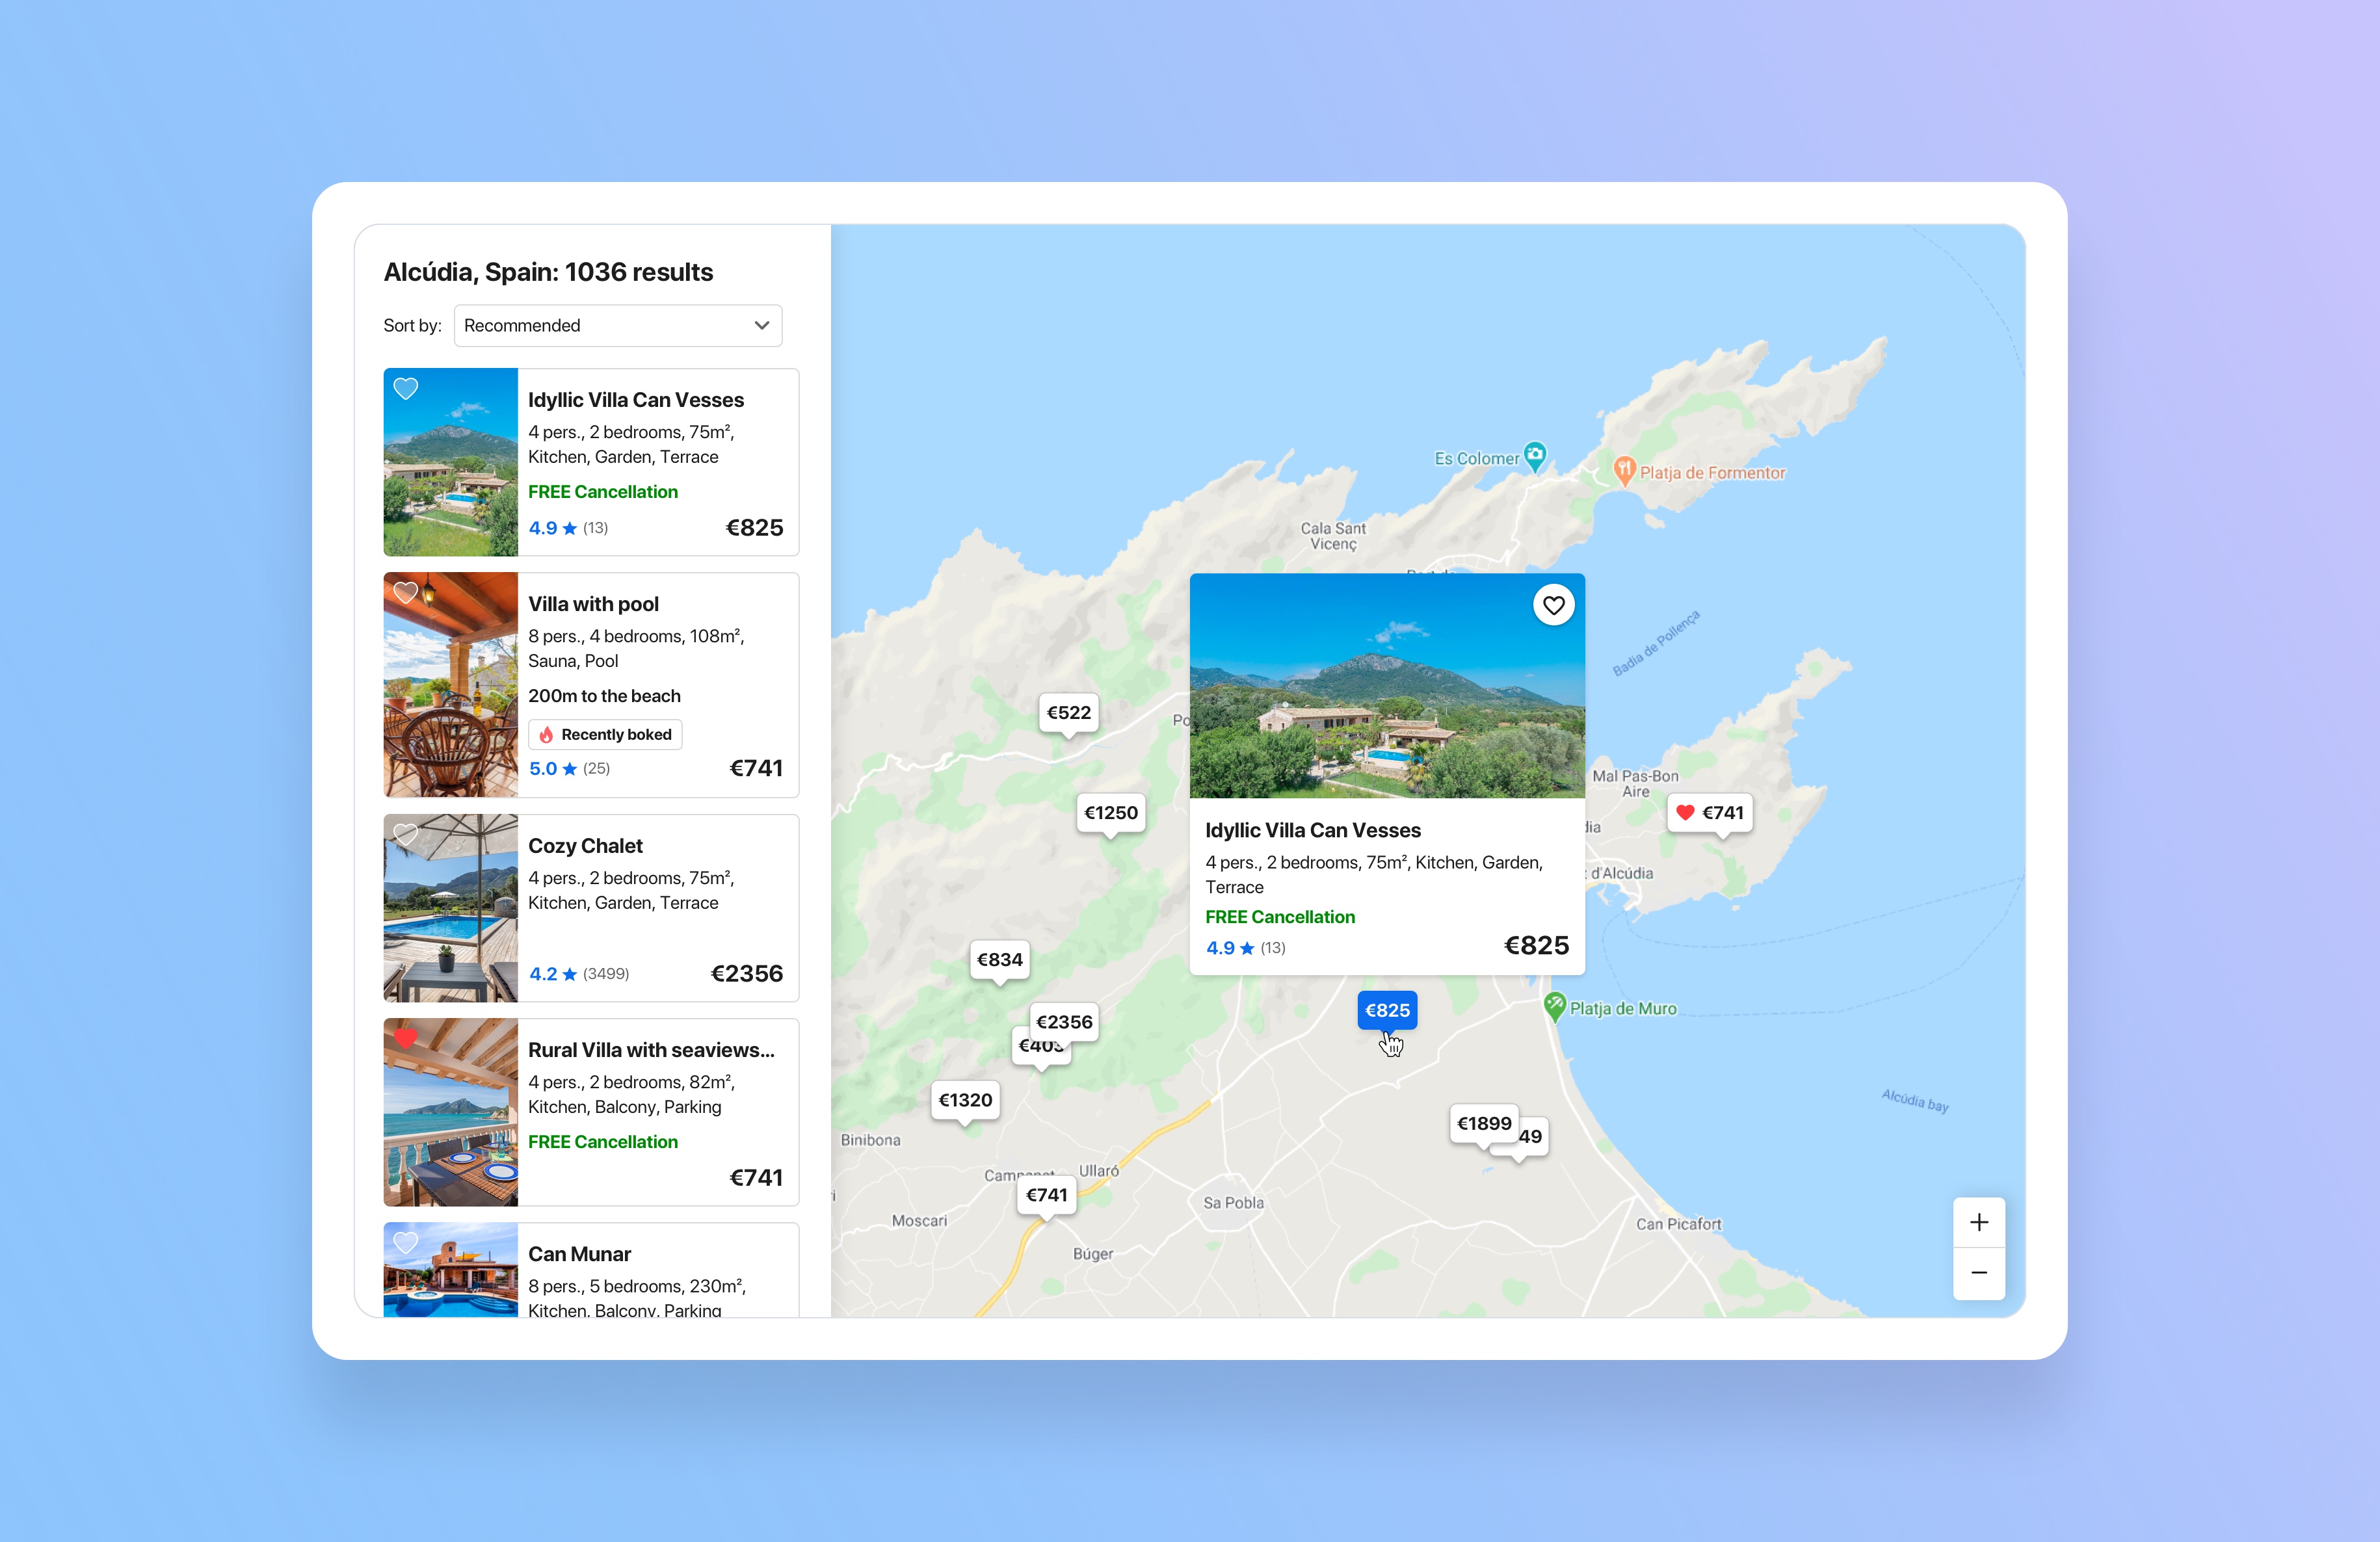Click the €741 map marker with red heart
This screenshot has width=2380, height=1542.
click(x=1709, y=812)
